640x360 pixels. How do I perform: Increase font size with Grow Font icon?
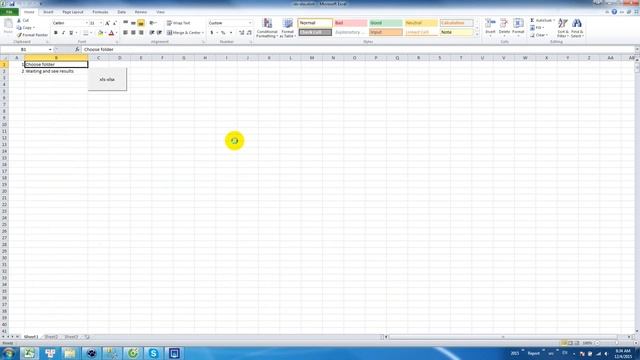107,23
